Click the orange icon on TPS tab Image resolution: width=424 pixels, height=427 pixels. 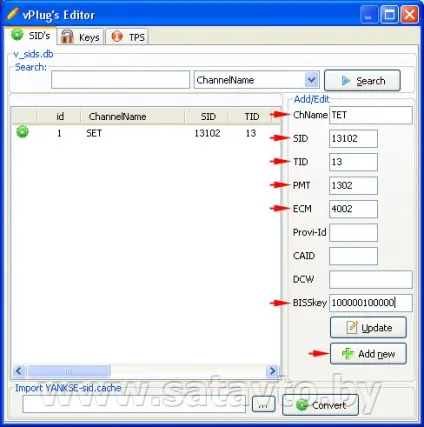[117, 36]
